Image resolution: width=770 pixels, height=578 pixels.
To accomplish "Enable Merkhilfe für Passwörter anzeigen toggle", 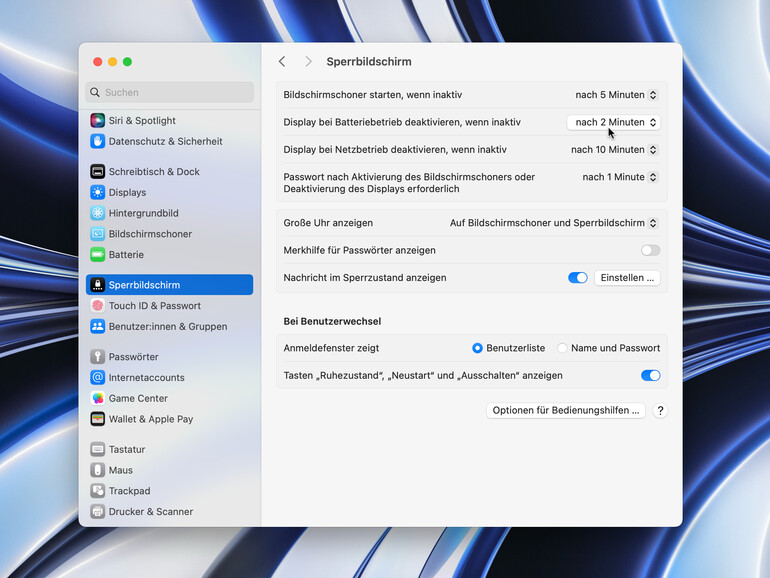I will click(x=650, y=250).
